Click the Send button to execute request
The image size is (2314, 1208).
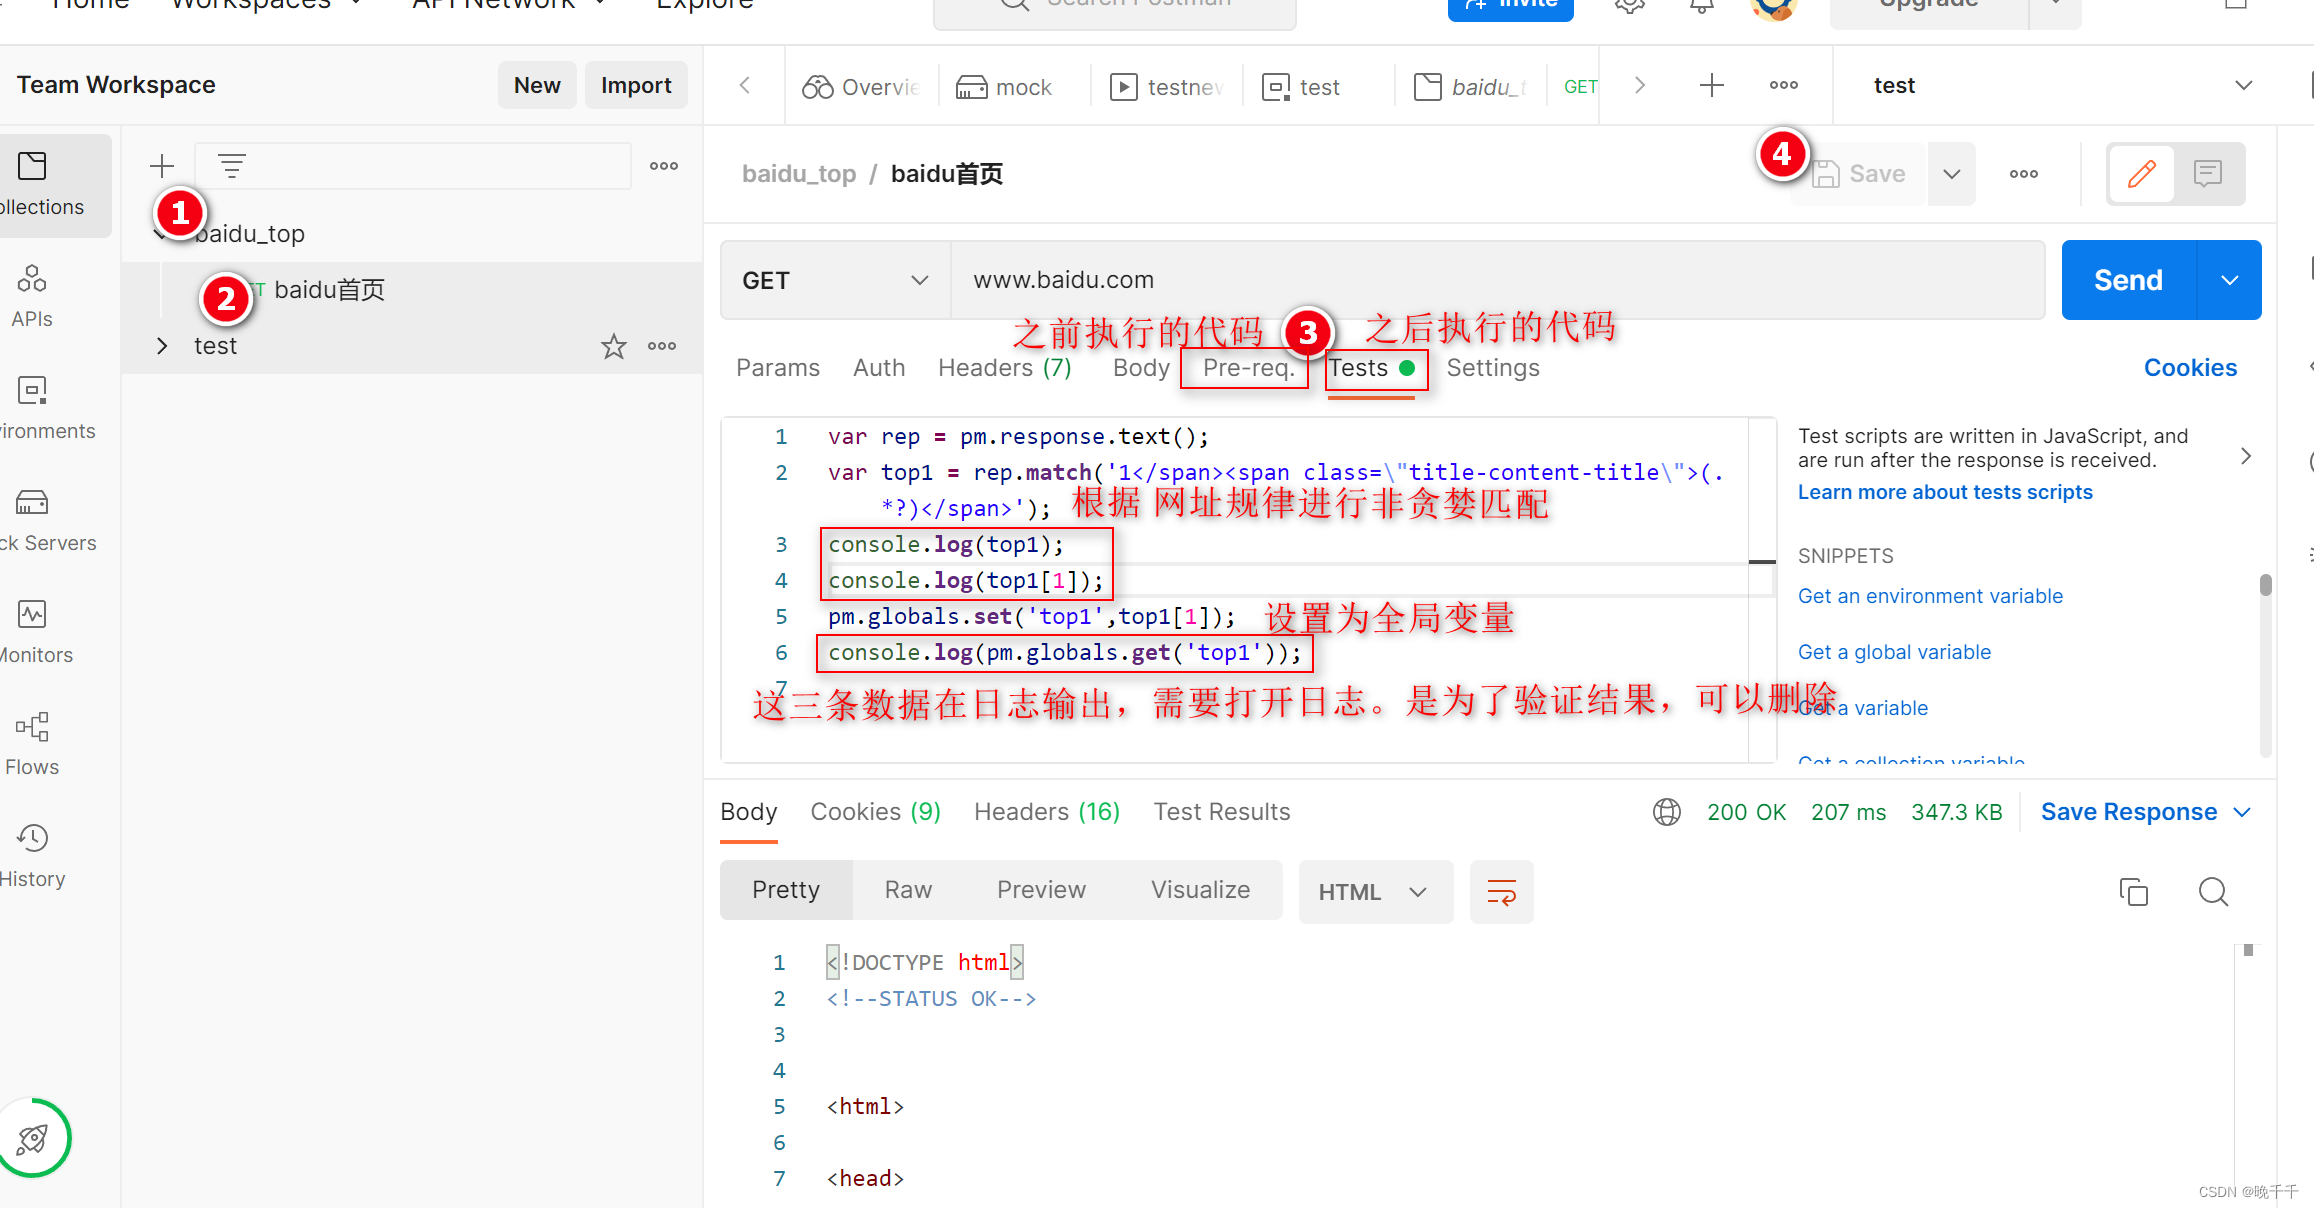pos(2130,279)
